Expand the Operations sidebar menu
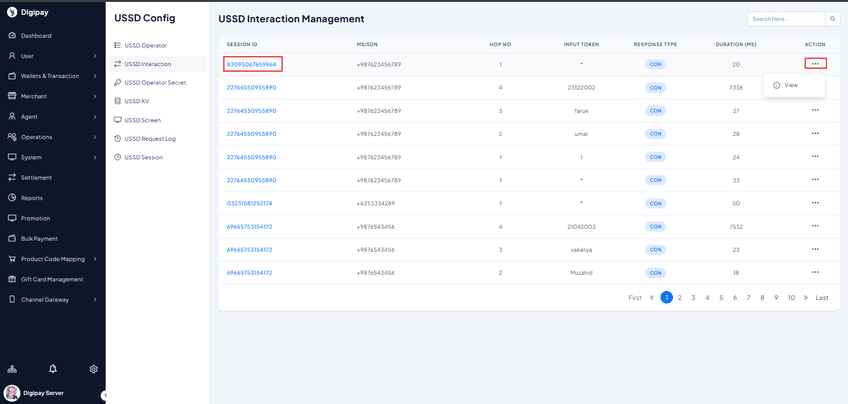The image size is (848, 404). pos(52,137)
